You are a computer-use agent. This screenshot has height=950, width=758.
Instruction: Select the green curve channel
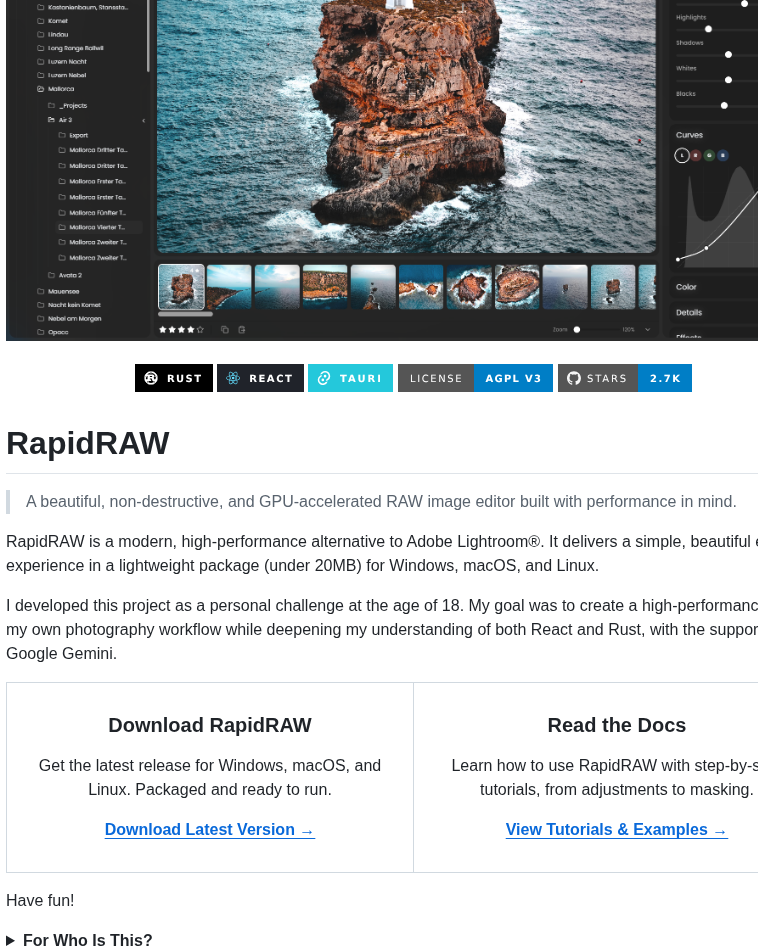(x=709, y=156)
